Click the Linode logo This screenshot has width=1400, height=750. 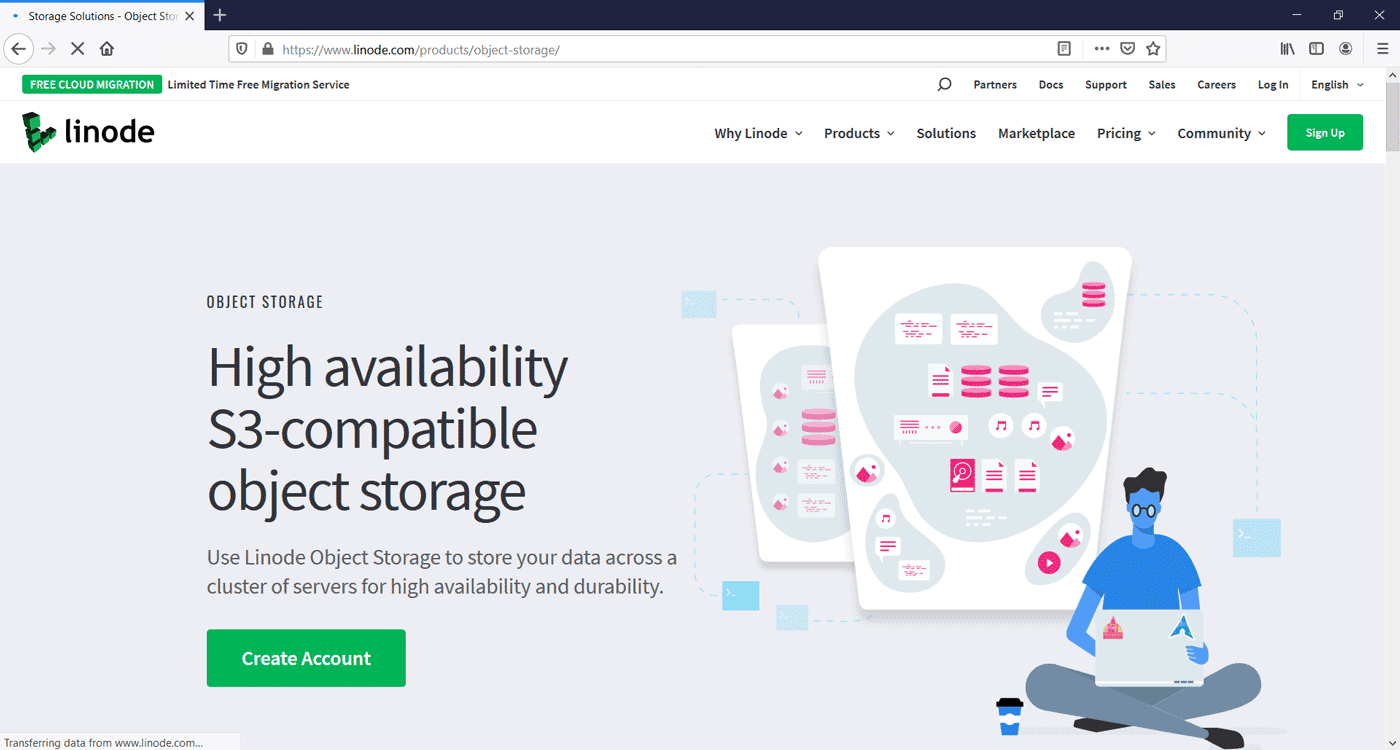pyautogui.click(x=88, y=132)
